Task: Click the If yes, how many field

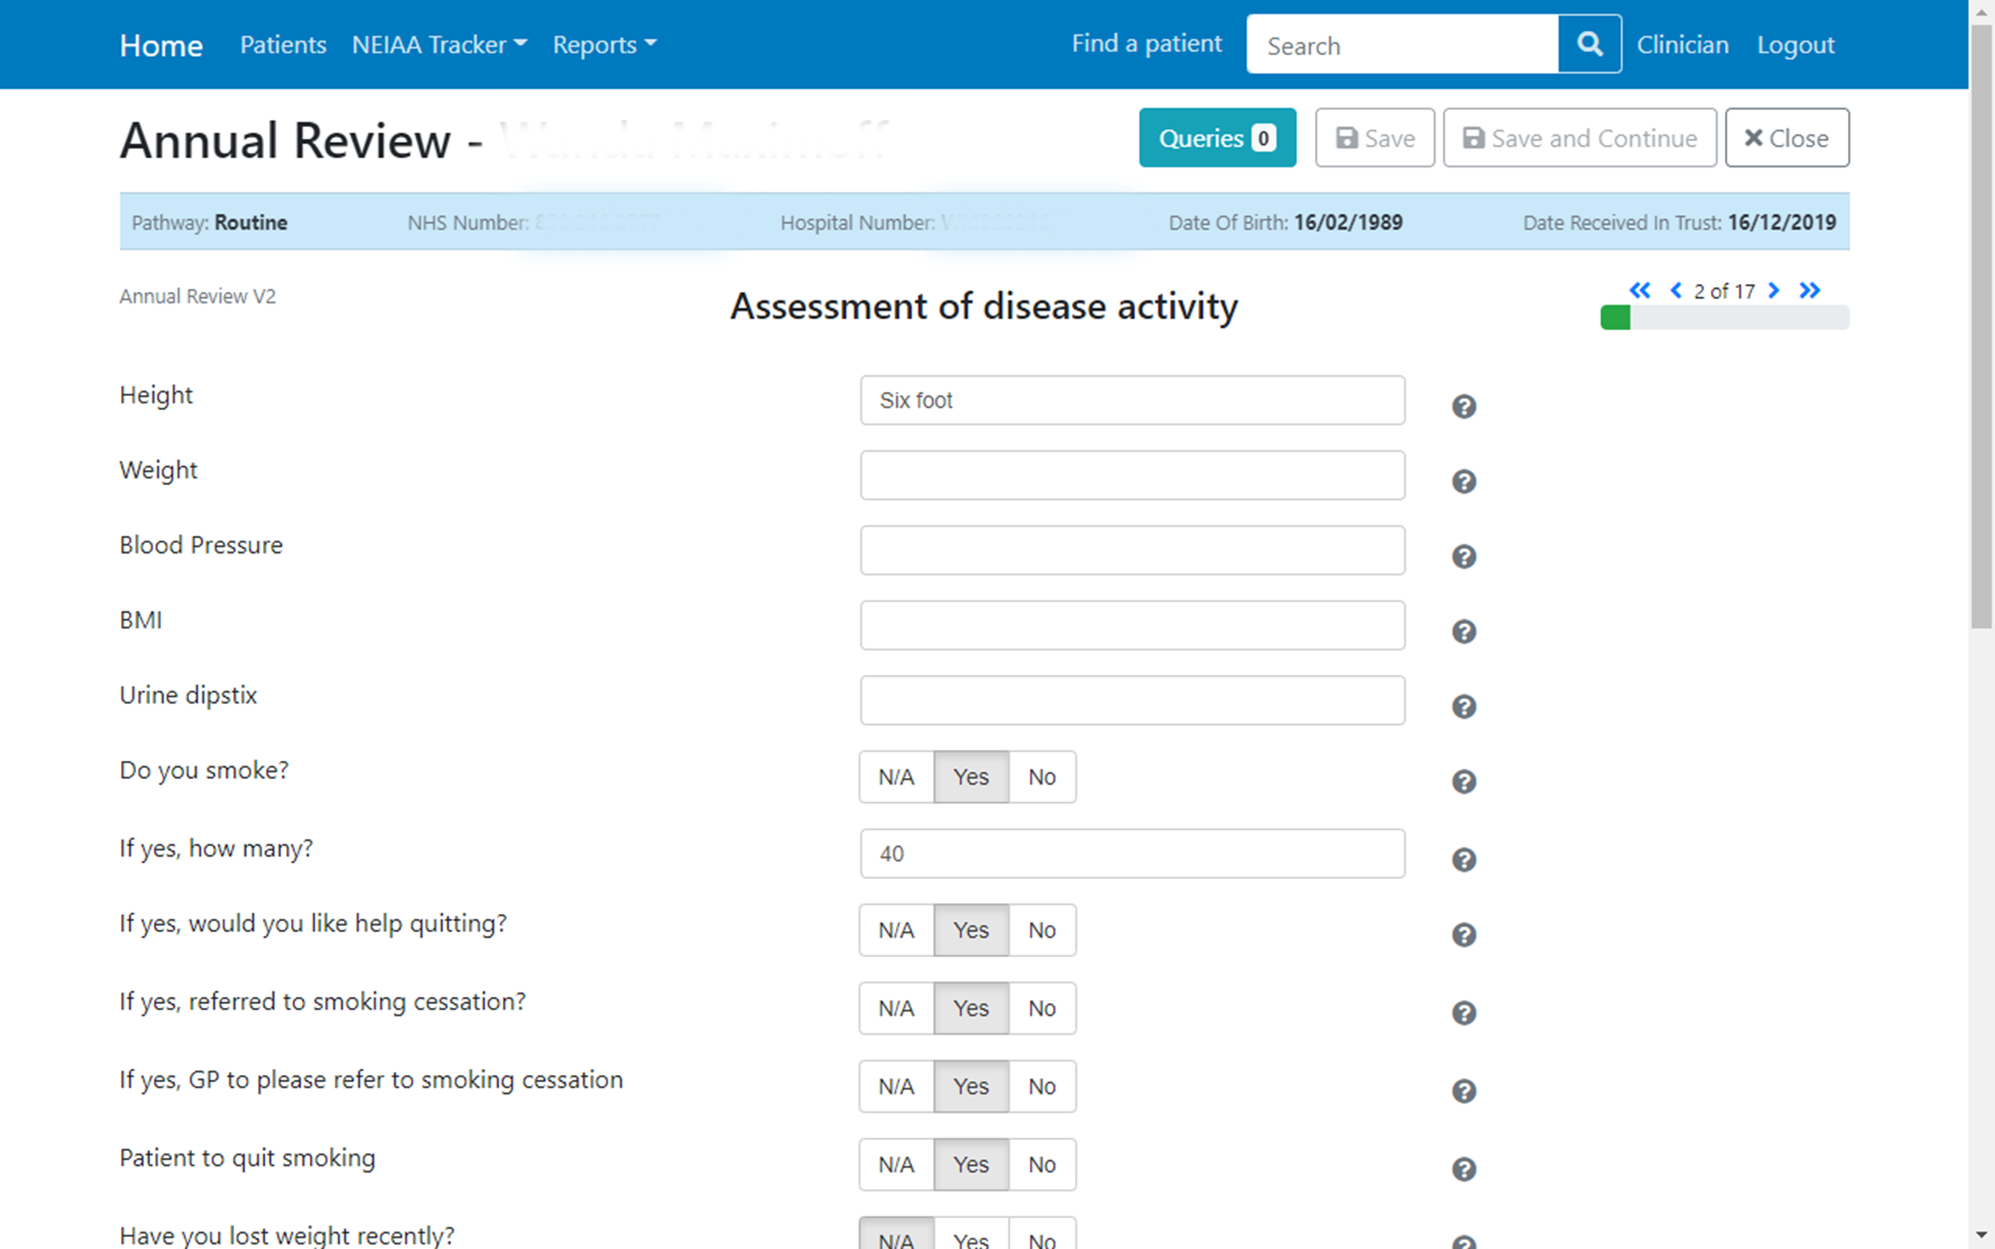Action: (x=1132, y=853)
